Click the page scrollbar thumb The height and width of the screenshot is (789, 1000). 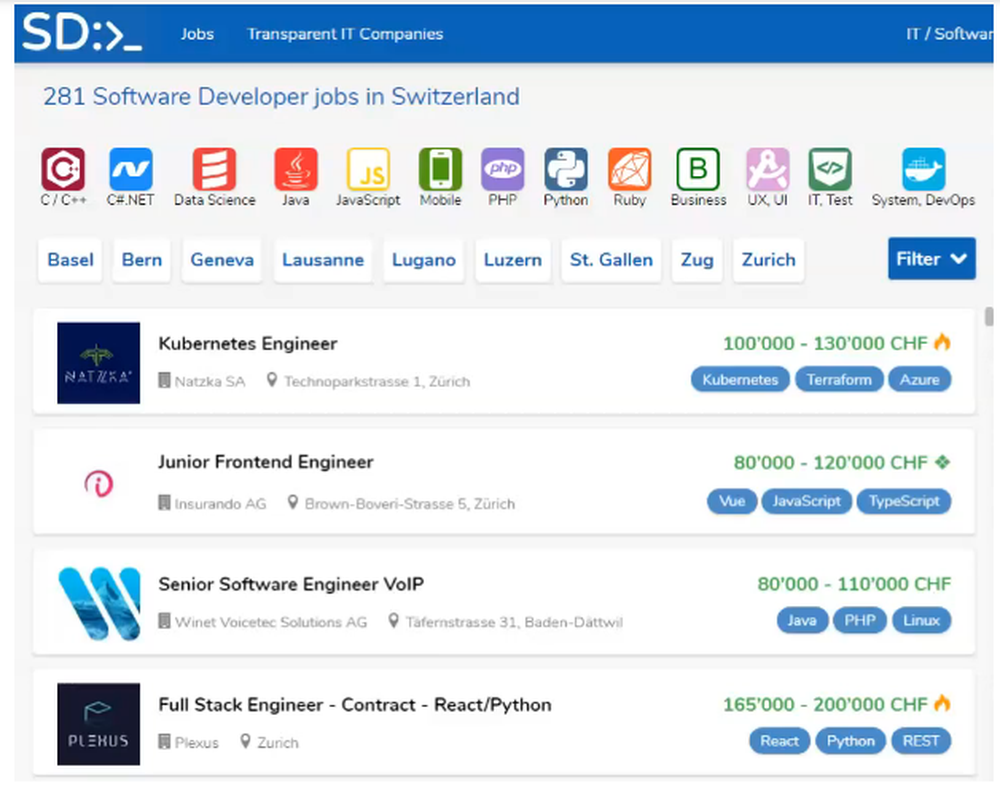[989, 316]
